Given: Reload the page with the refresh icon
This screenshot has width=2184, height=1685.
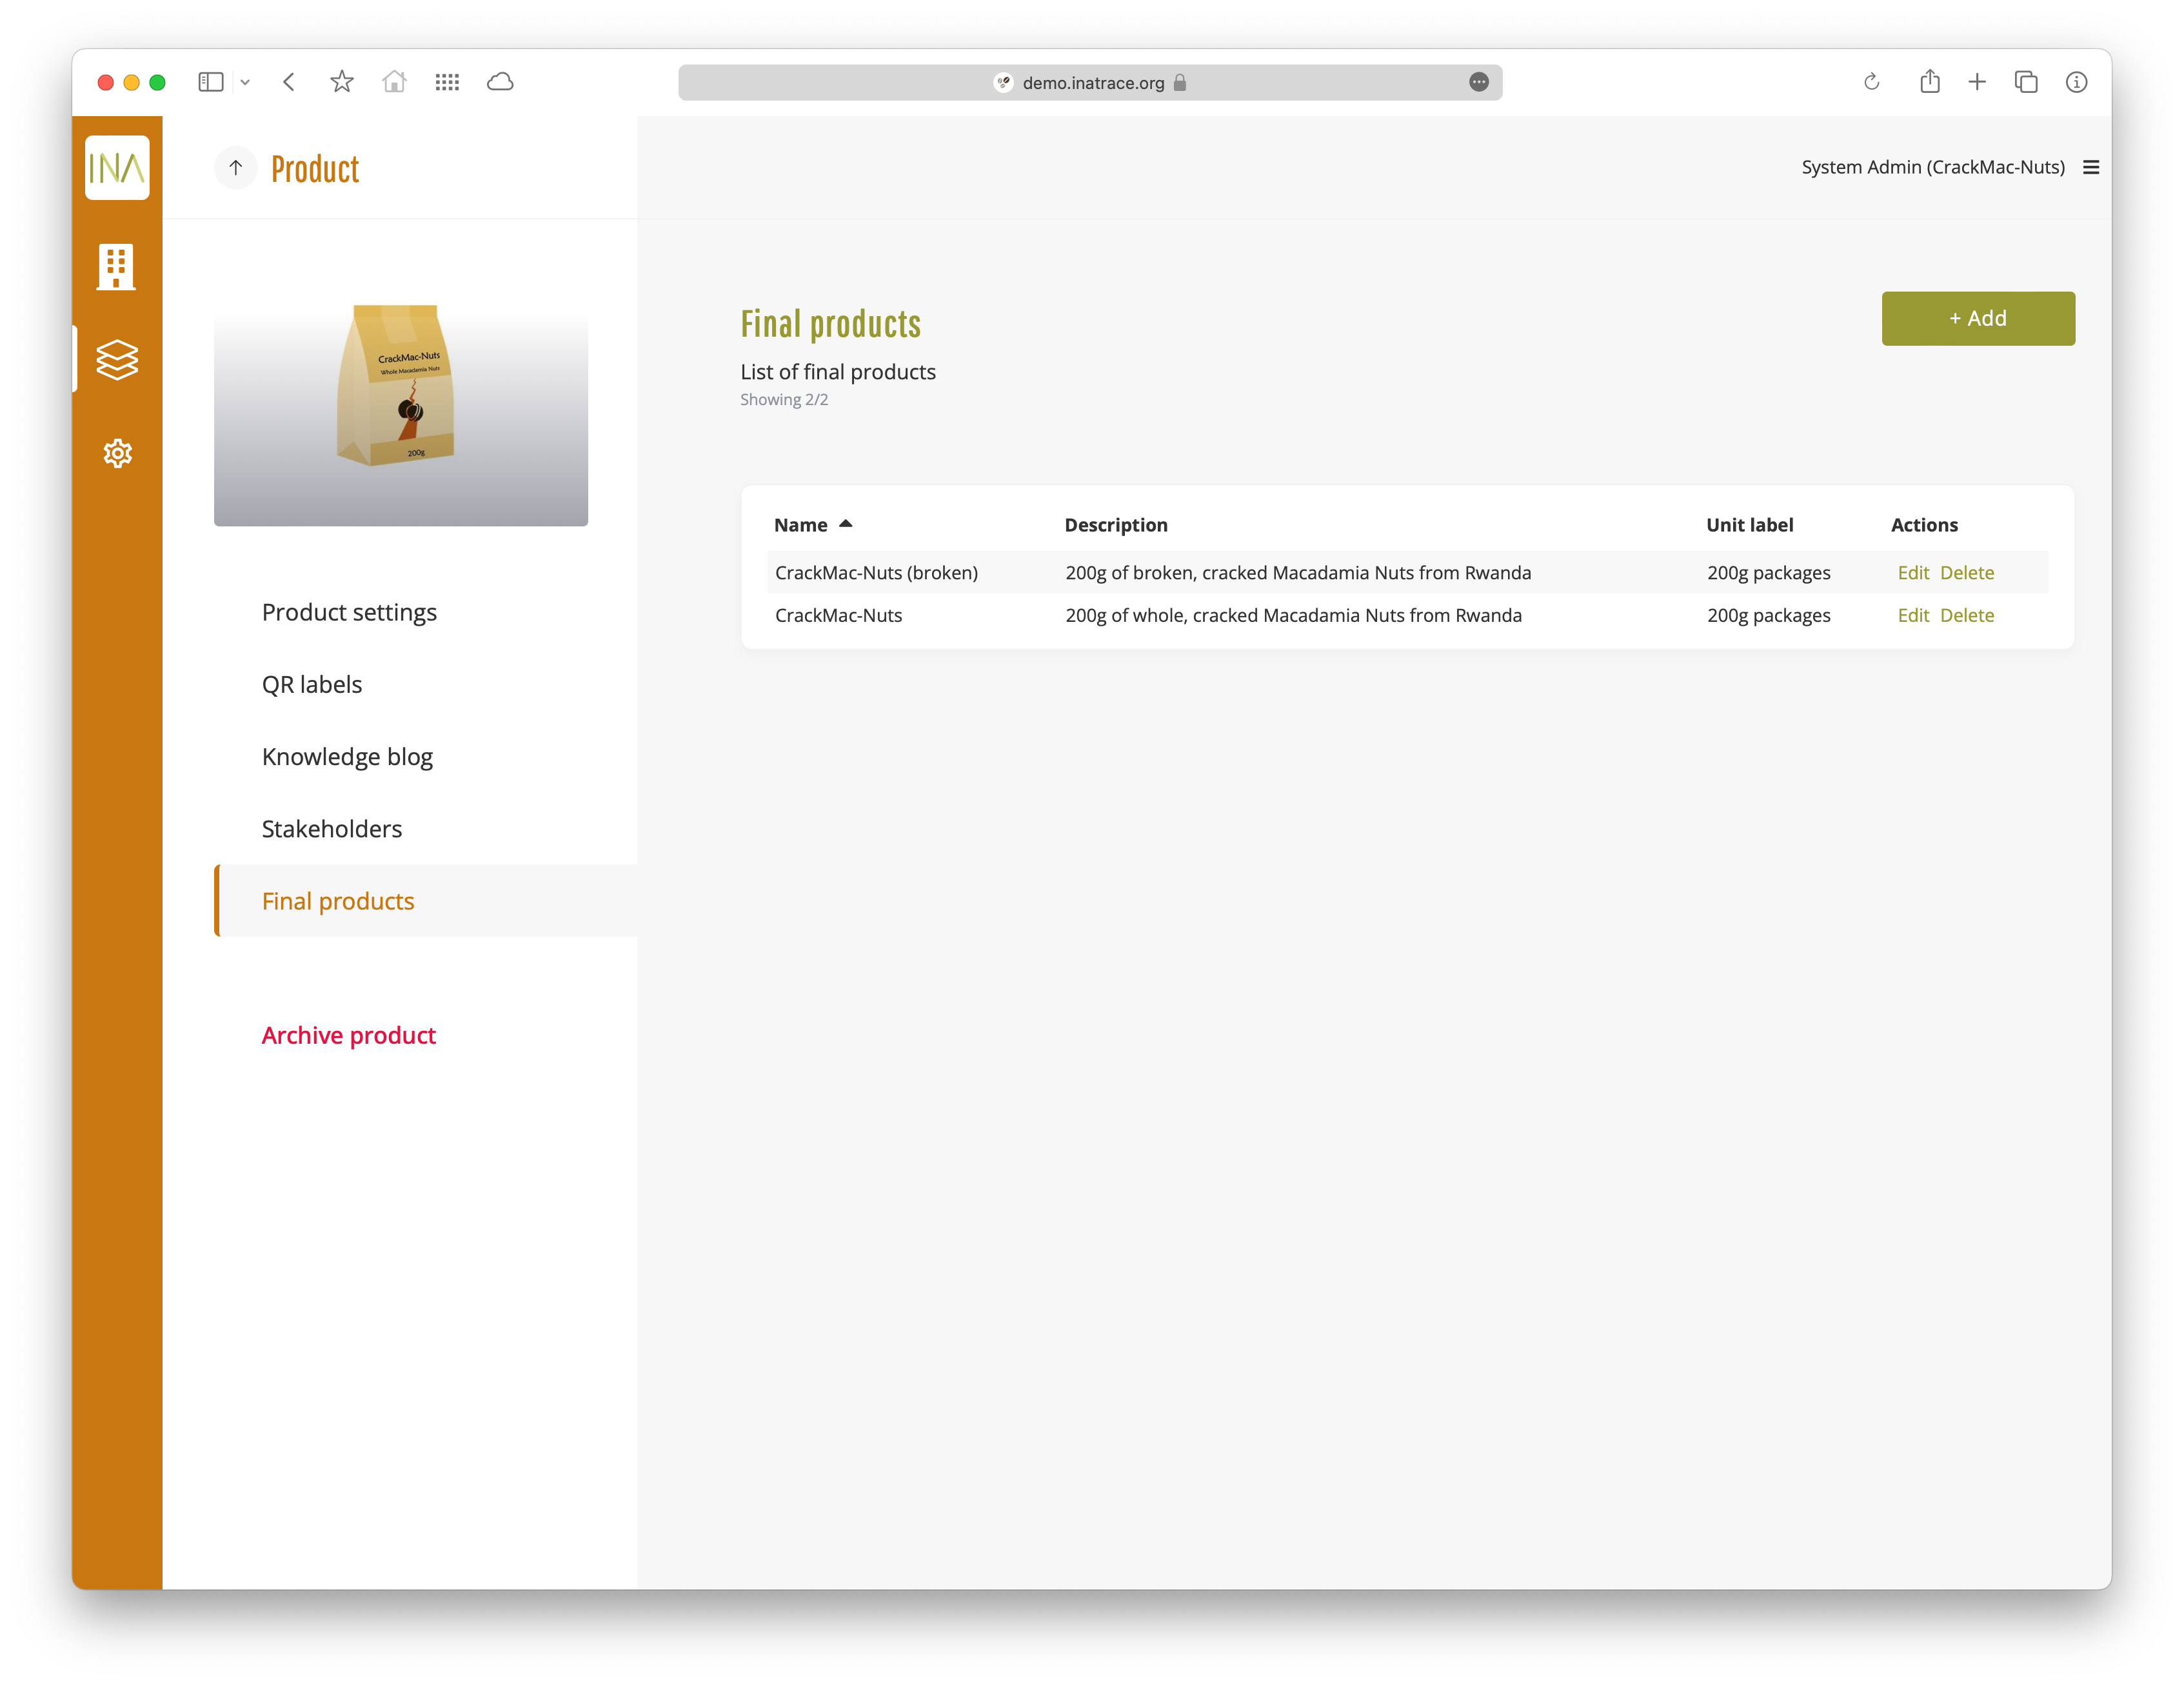Looking at the screenshot, I should (1872, 82).
